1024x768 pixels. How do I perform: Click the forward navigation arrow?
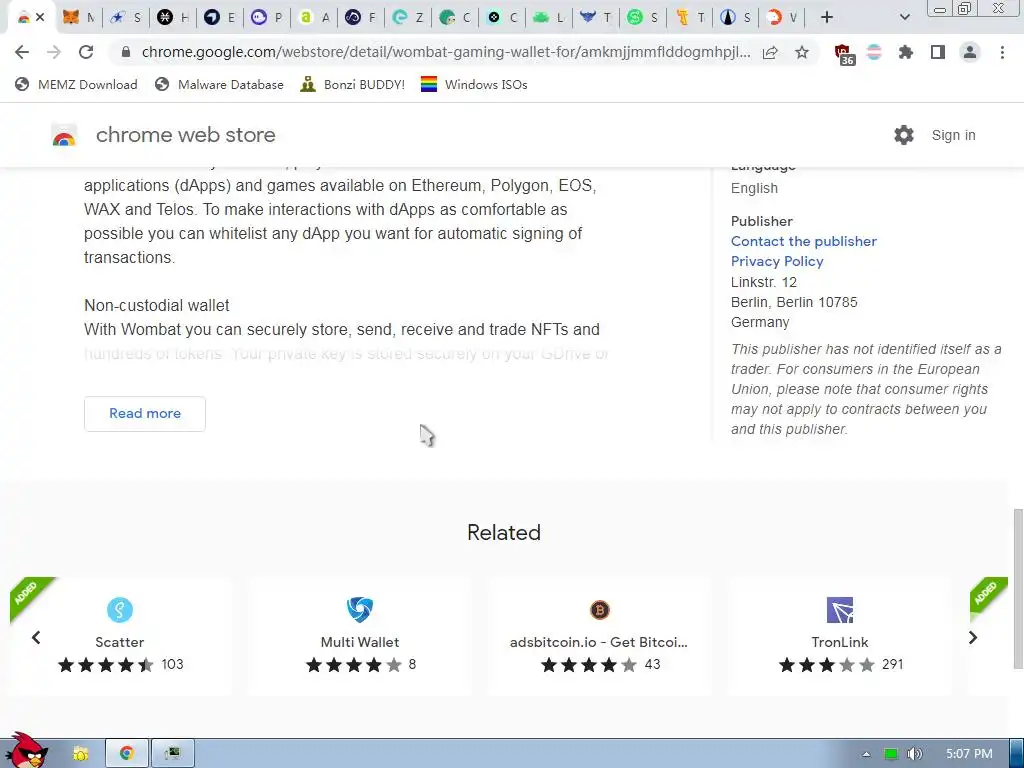coord(54,52)
